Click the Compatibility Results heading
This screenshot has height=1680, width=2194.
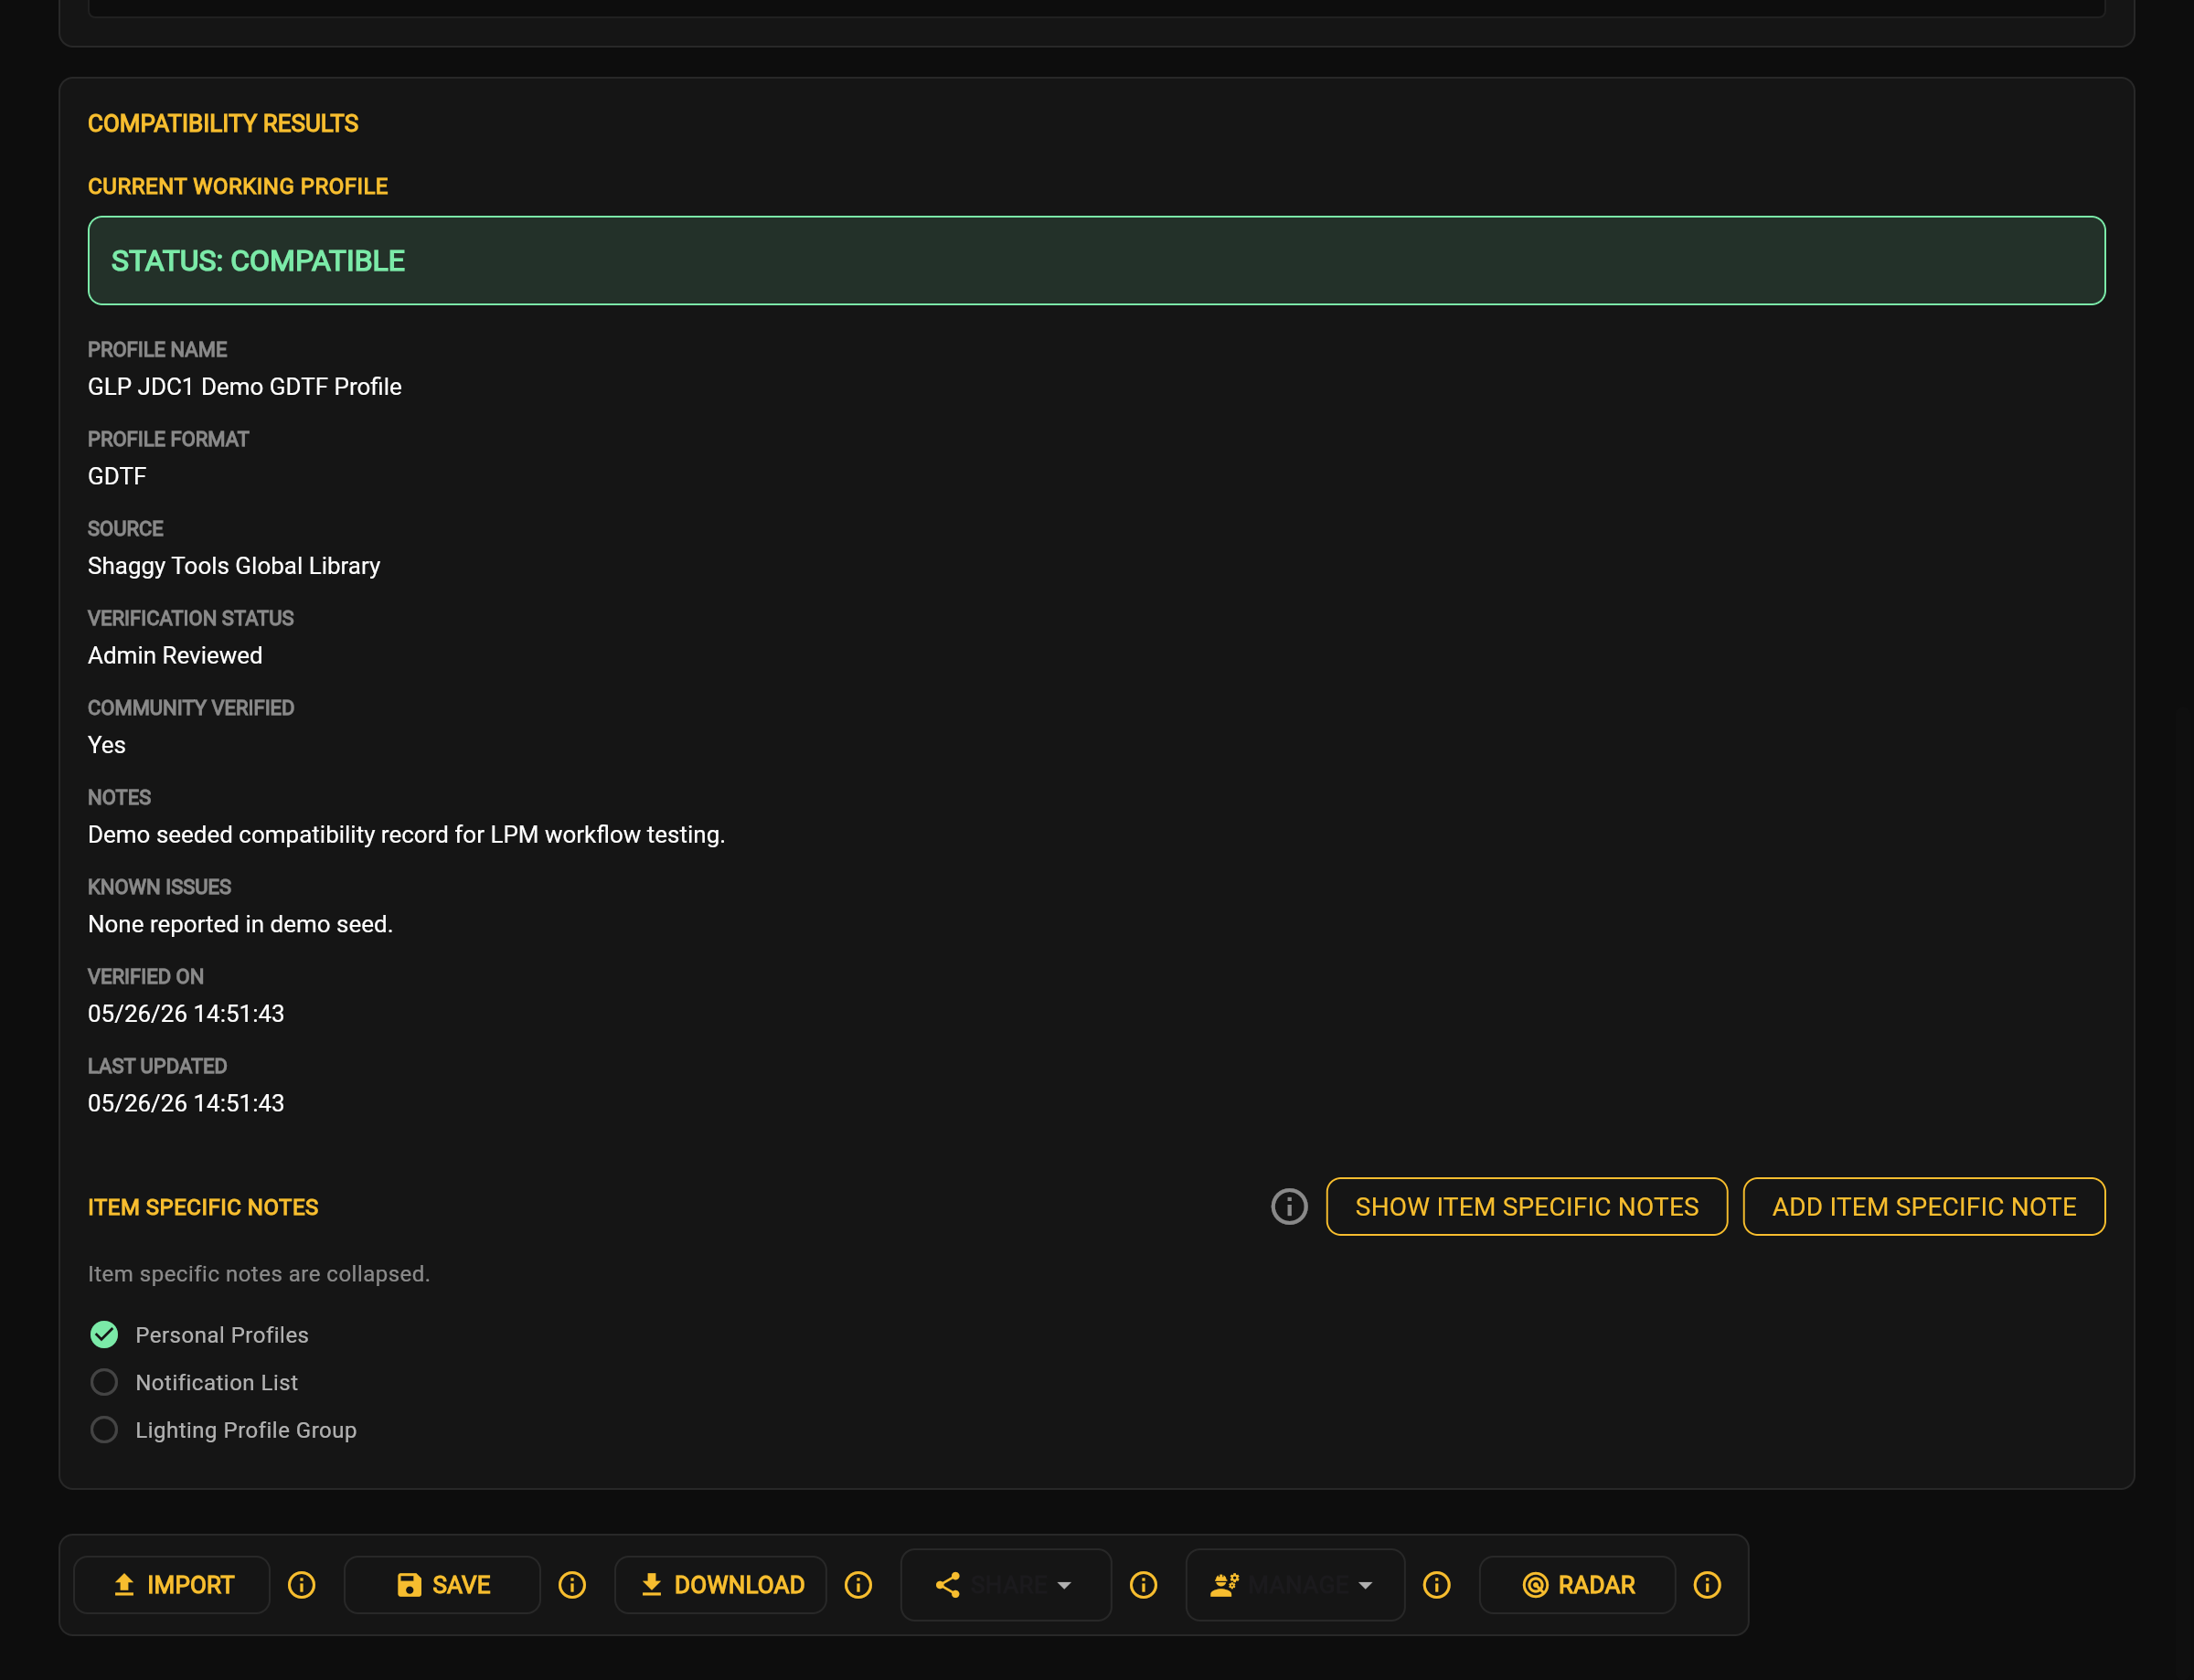223,124
